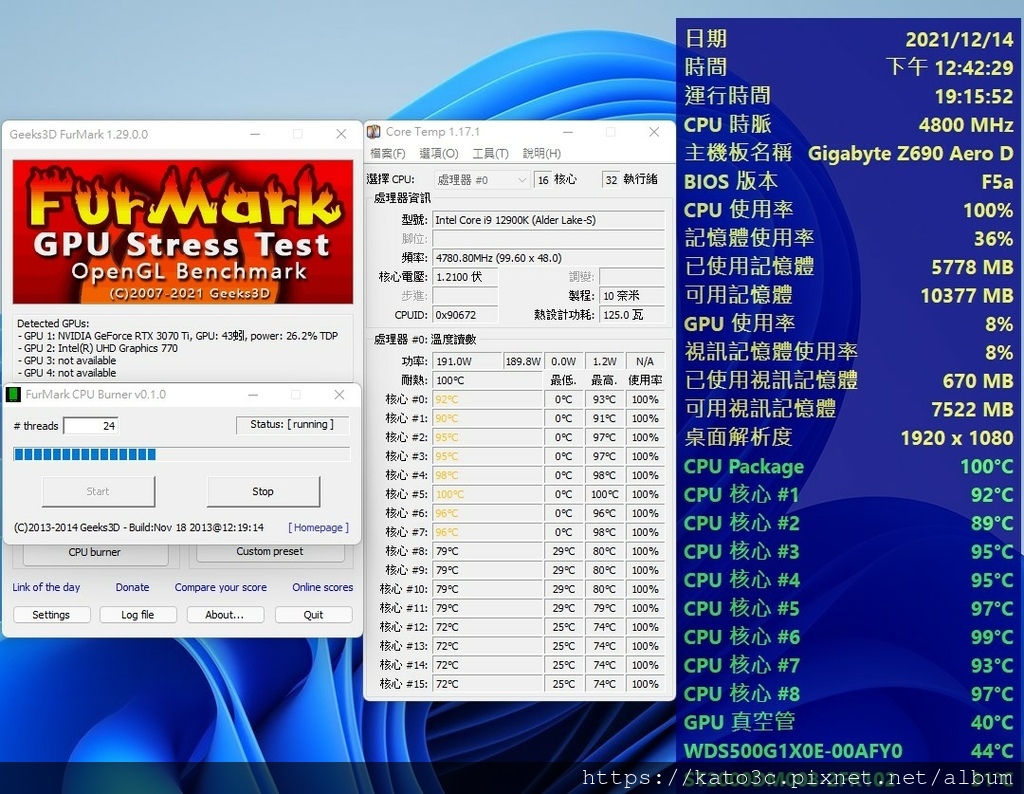
Task: Click the GPU 真空管 40°C overlay row
Action: click(848, 722)
